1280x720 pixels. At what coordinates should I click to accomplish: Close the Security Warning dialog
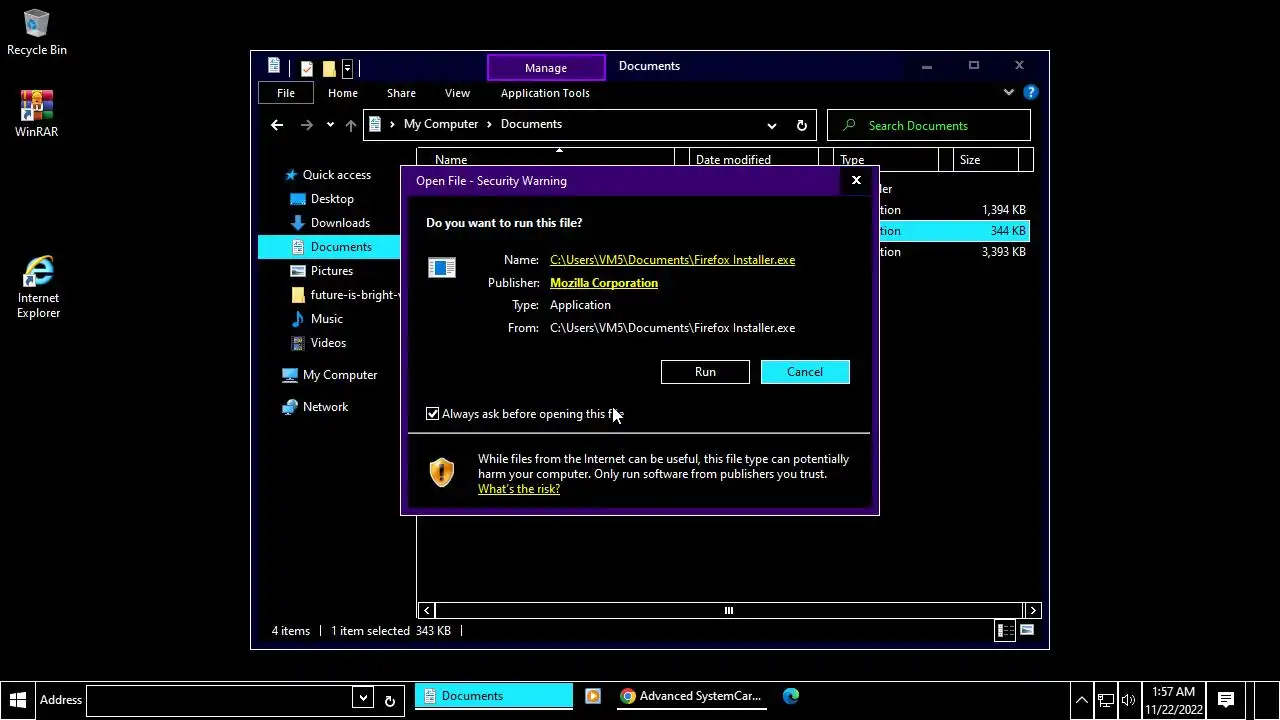click(x=856, y=180)
